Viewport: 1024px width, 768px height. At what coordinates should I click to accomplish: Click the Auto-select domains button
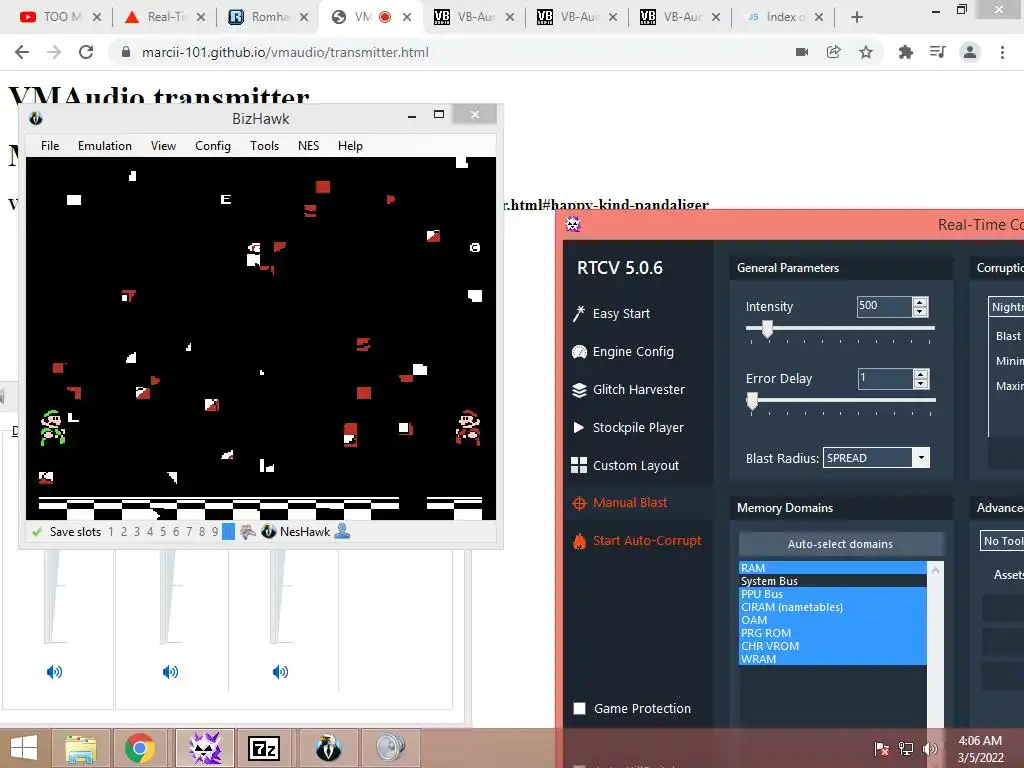click(840, 544)
